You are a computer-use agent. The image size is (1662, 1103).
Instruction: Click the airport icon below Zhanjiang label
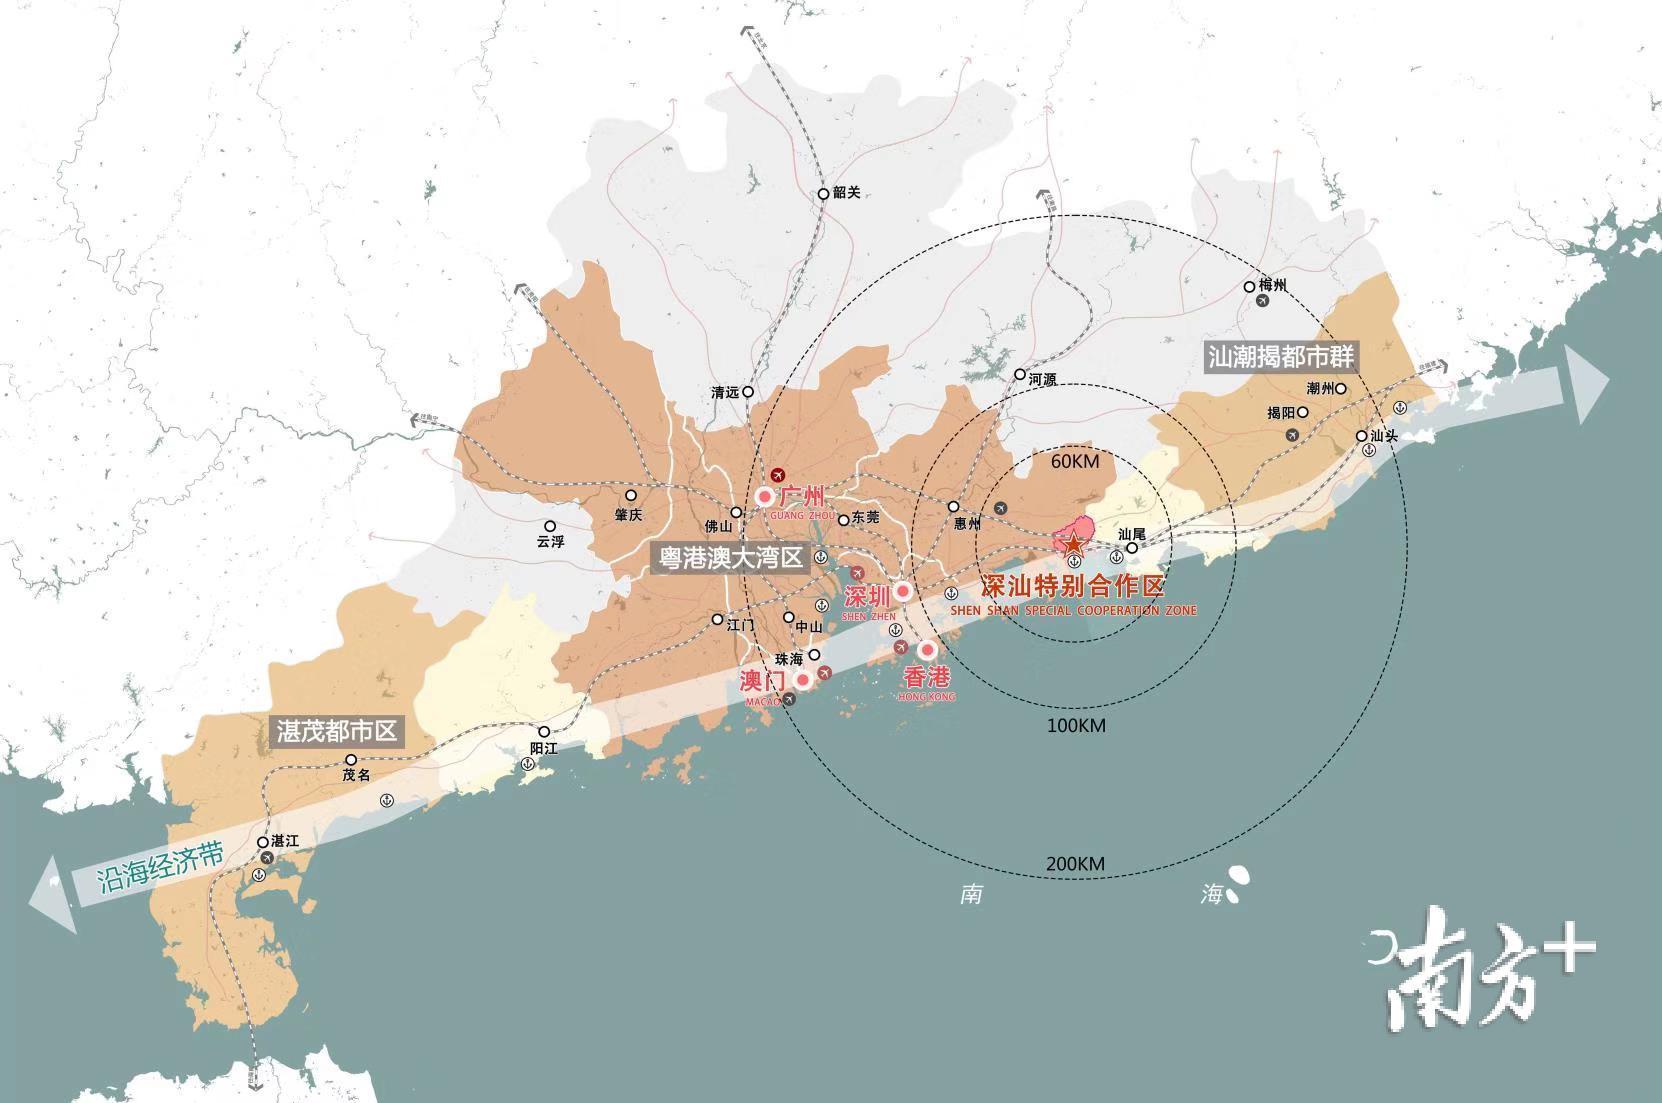266,858
